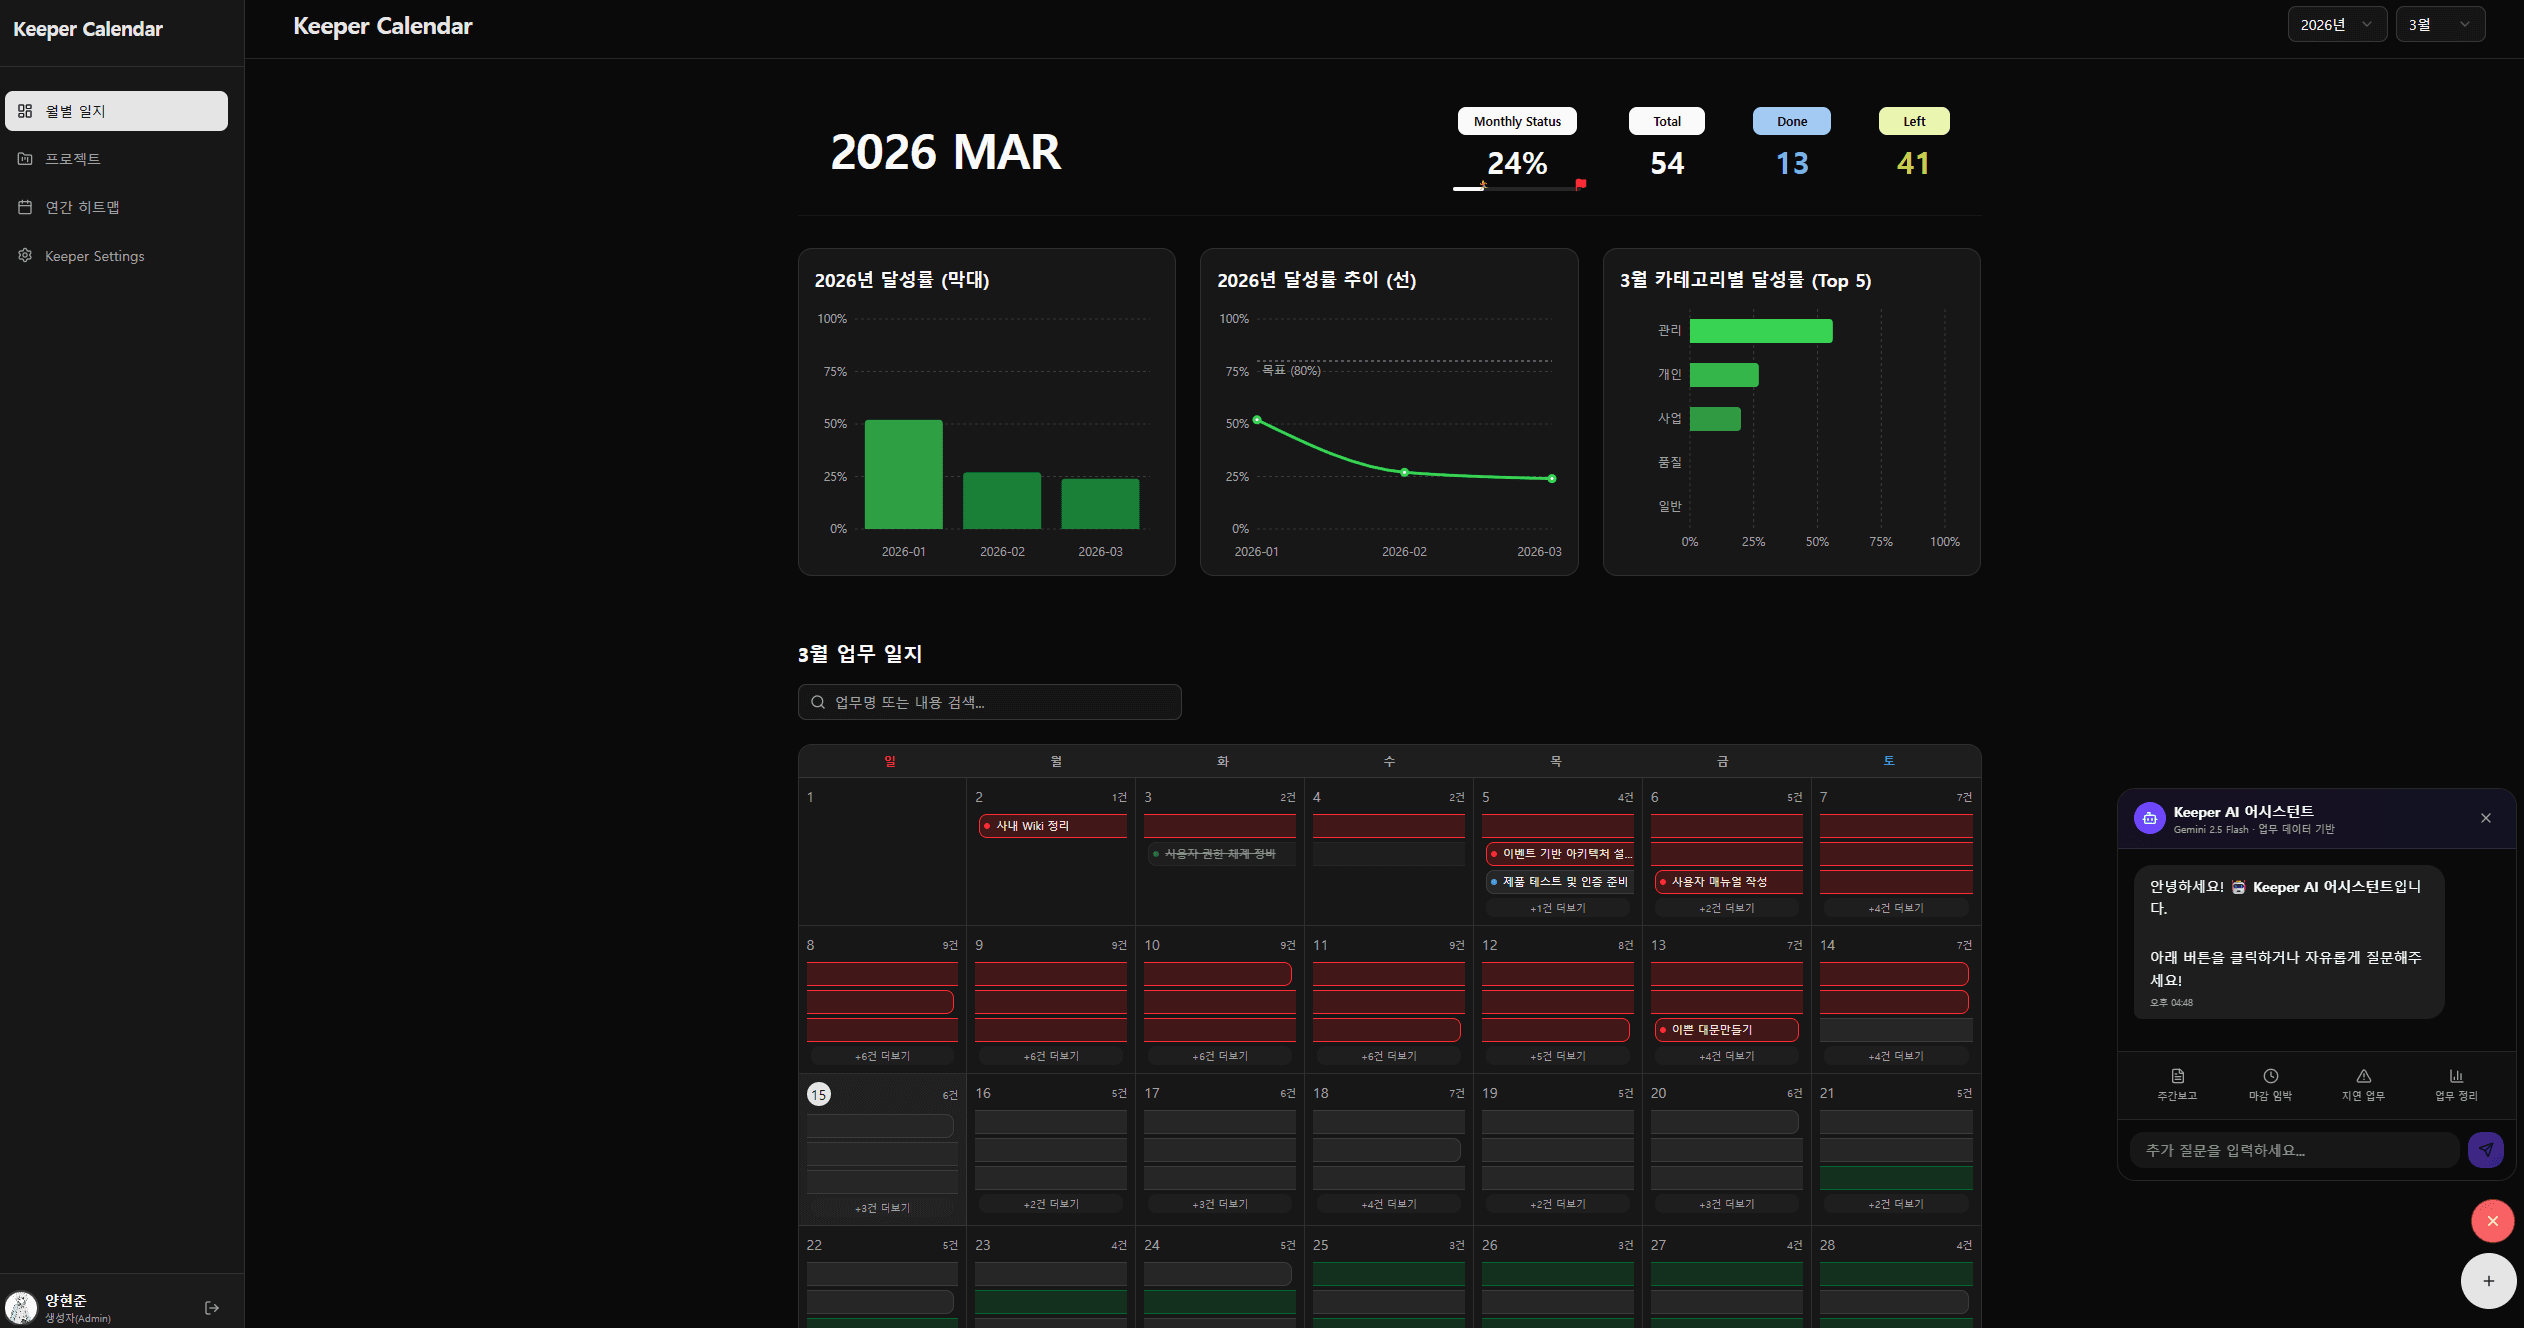The image size is (2524, 1328).
Task: Go to the 프로젝트 sidebar menu
Action: (73, 159)
